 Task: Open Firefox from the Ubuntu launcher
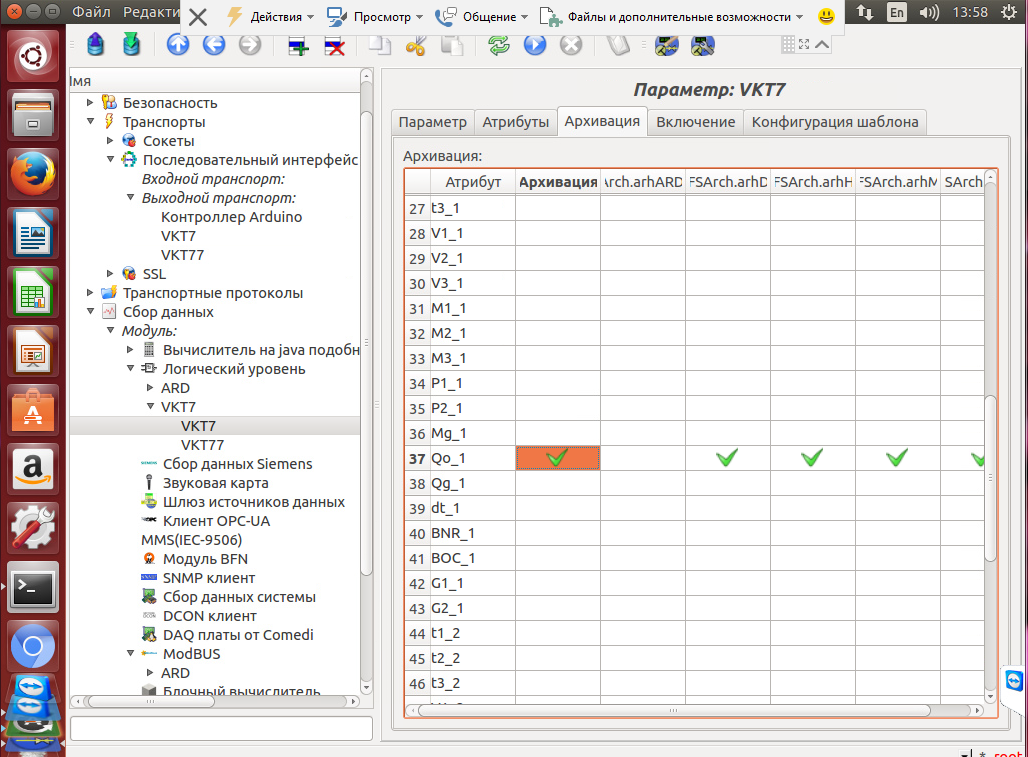coord(34,176)
